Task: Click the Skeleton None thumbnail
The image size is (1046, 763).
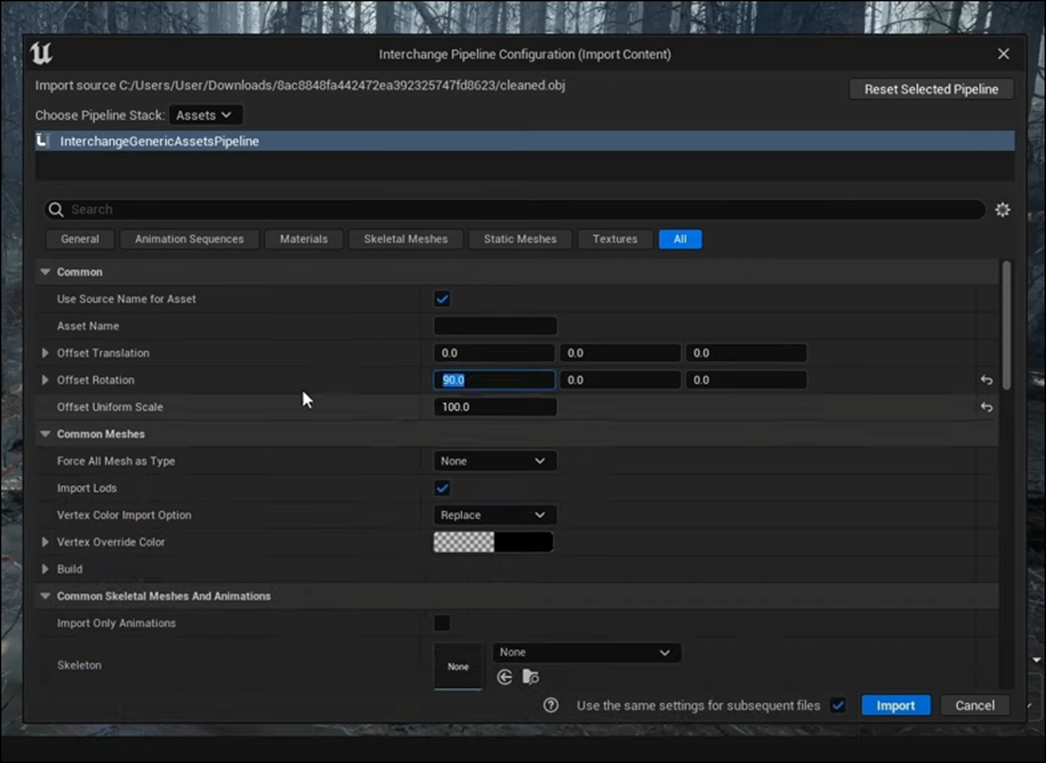Action: 458,666
